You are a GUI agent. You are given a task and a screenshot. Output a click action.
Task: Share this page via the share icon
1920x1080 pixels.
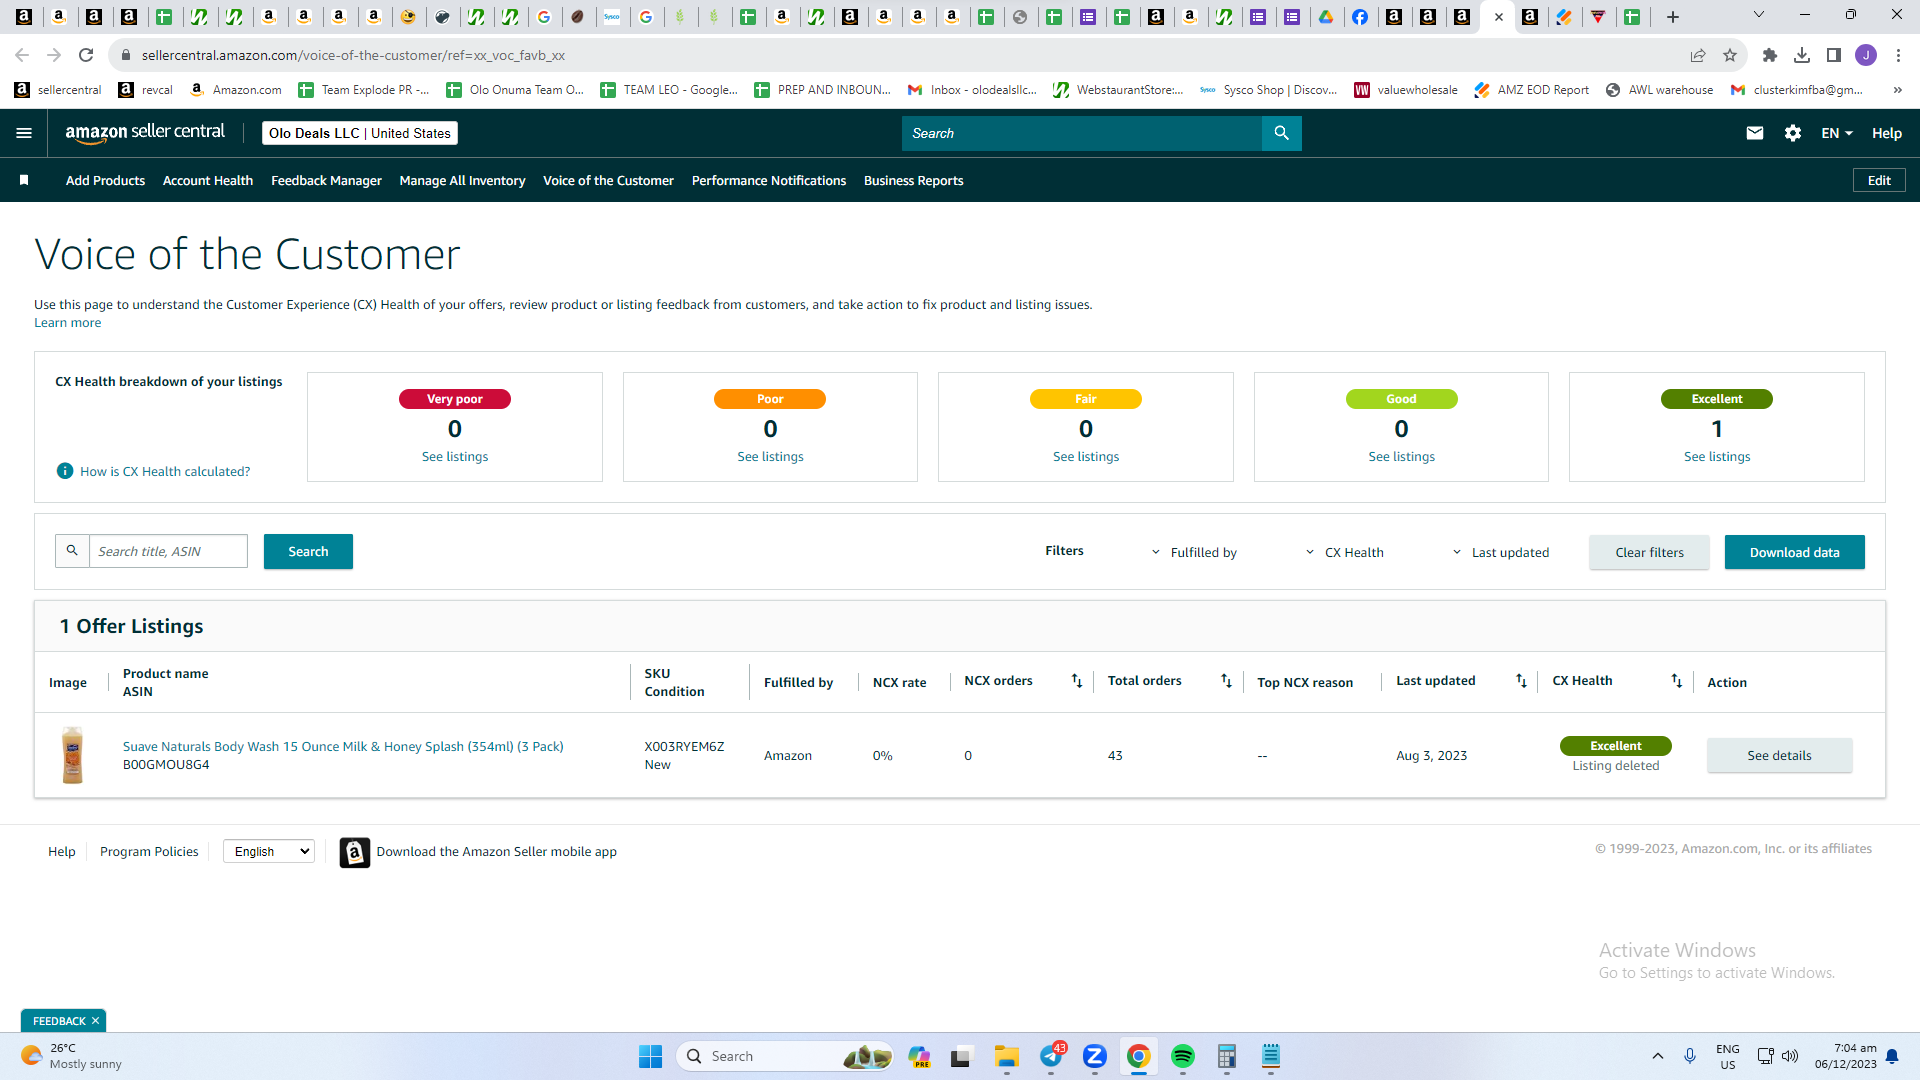point(1698,55)
